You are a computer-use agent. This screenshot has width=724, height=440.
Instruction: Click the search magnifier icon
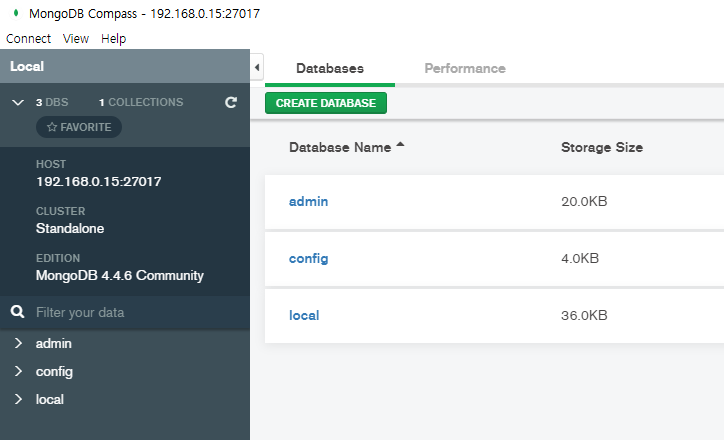click(x=18, y=312)
